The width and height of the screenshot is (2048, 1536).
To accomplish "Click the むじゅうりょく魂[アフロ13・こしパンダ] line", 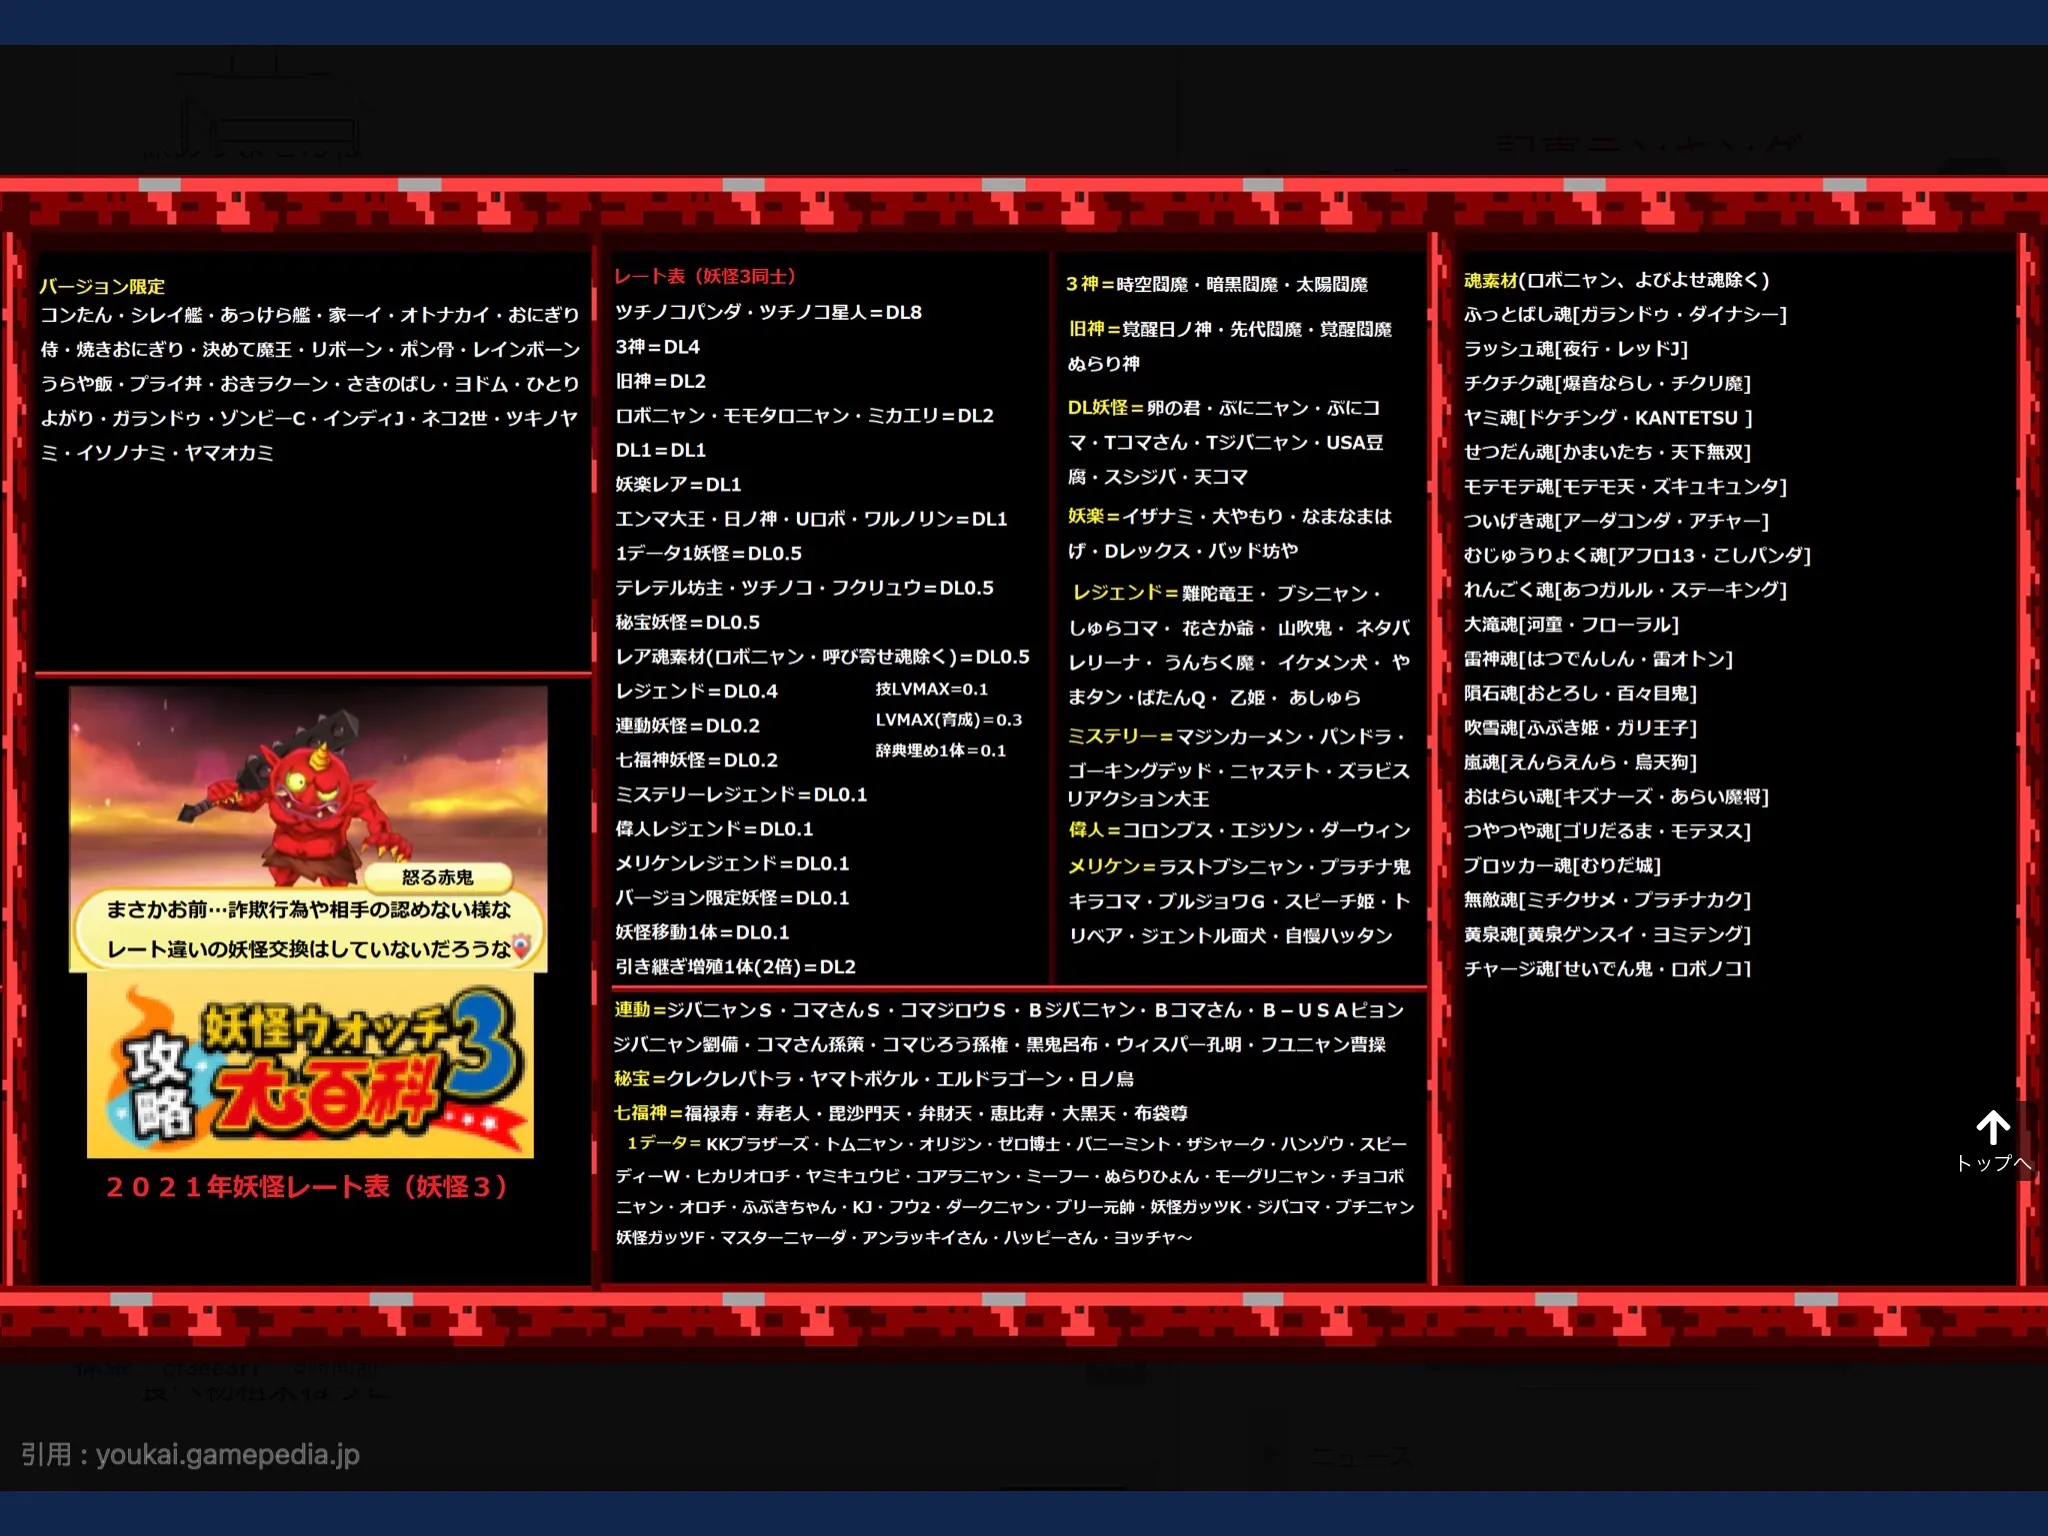I will pos(1637,555).
